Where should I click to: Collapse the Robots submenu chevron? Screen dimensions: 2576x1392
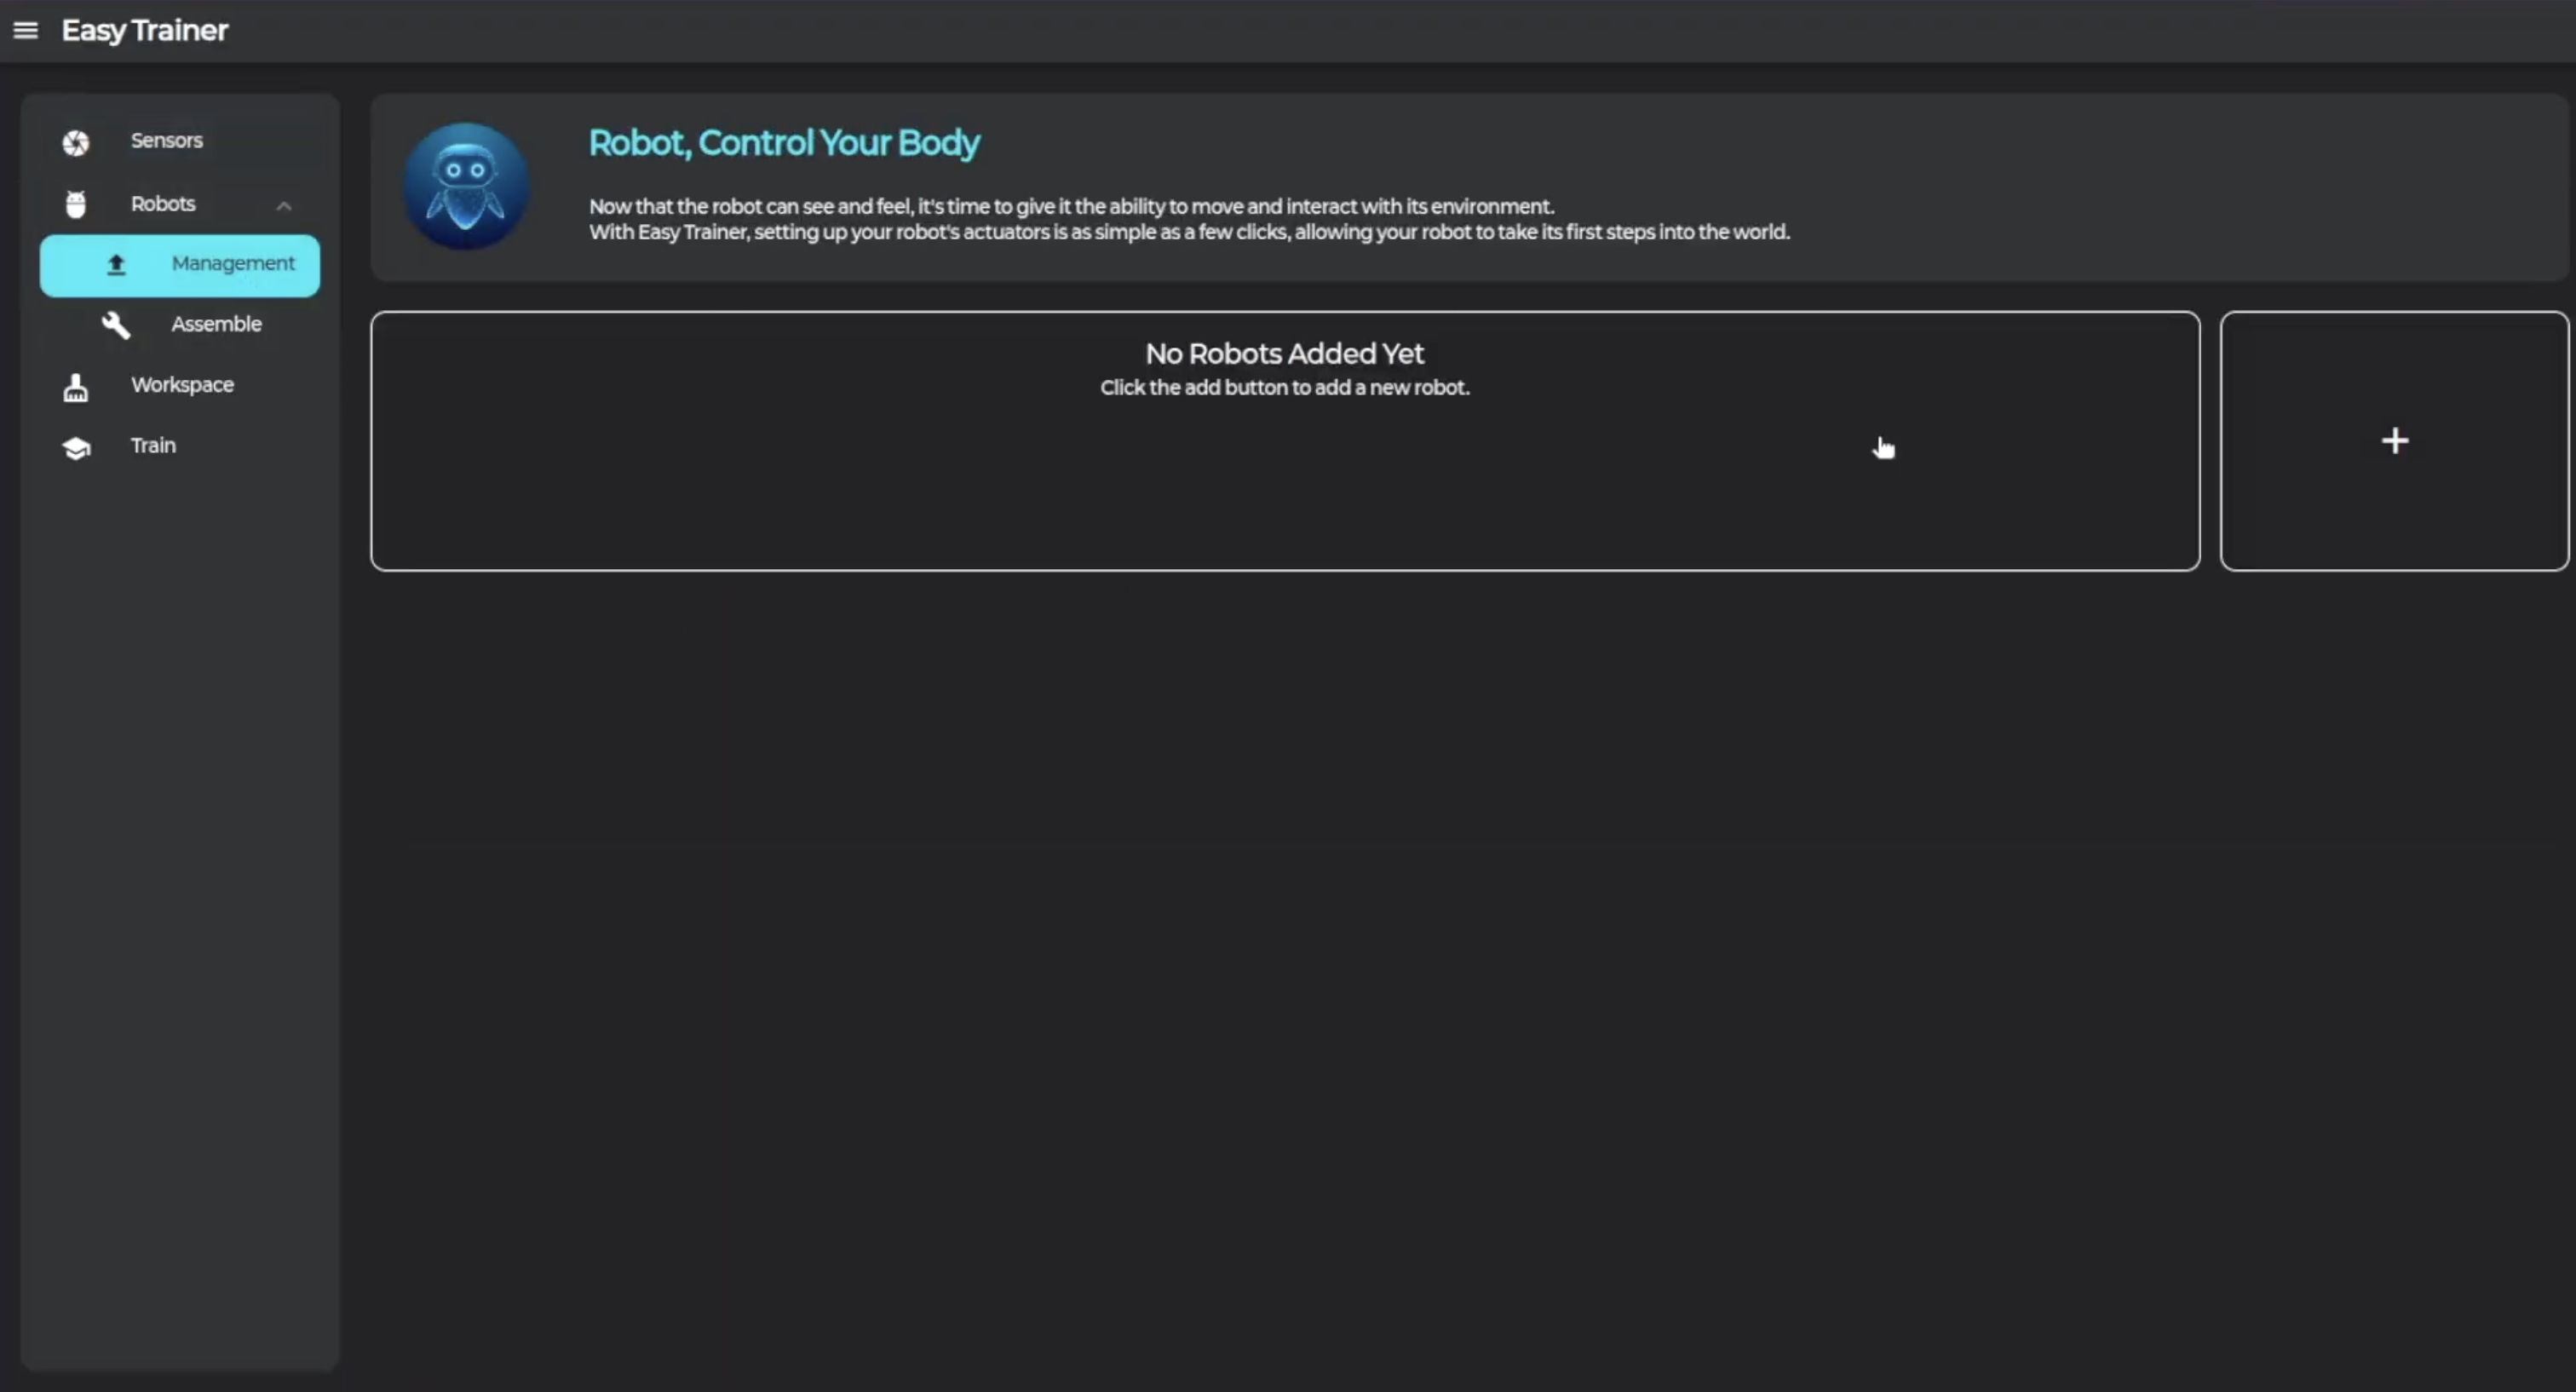click(x=284, y=206)
